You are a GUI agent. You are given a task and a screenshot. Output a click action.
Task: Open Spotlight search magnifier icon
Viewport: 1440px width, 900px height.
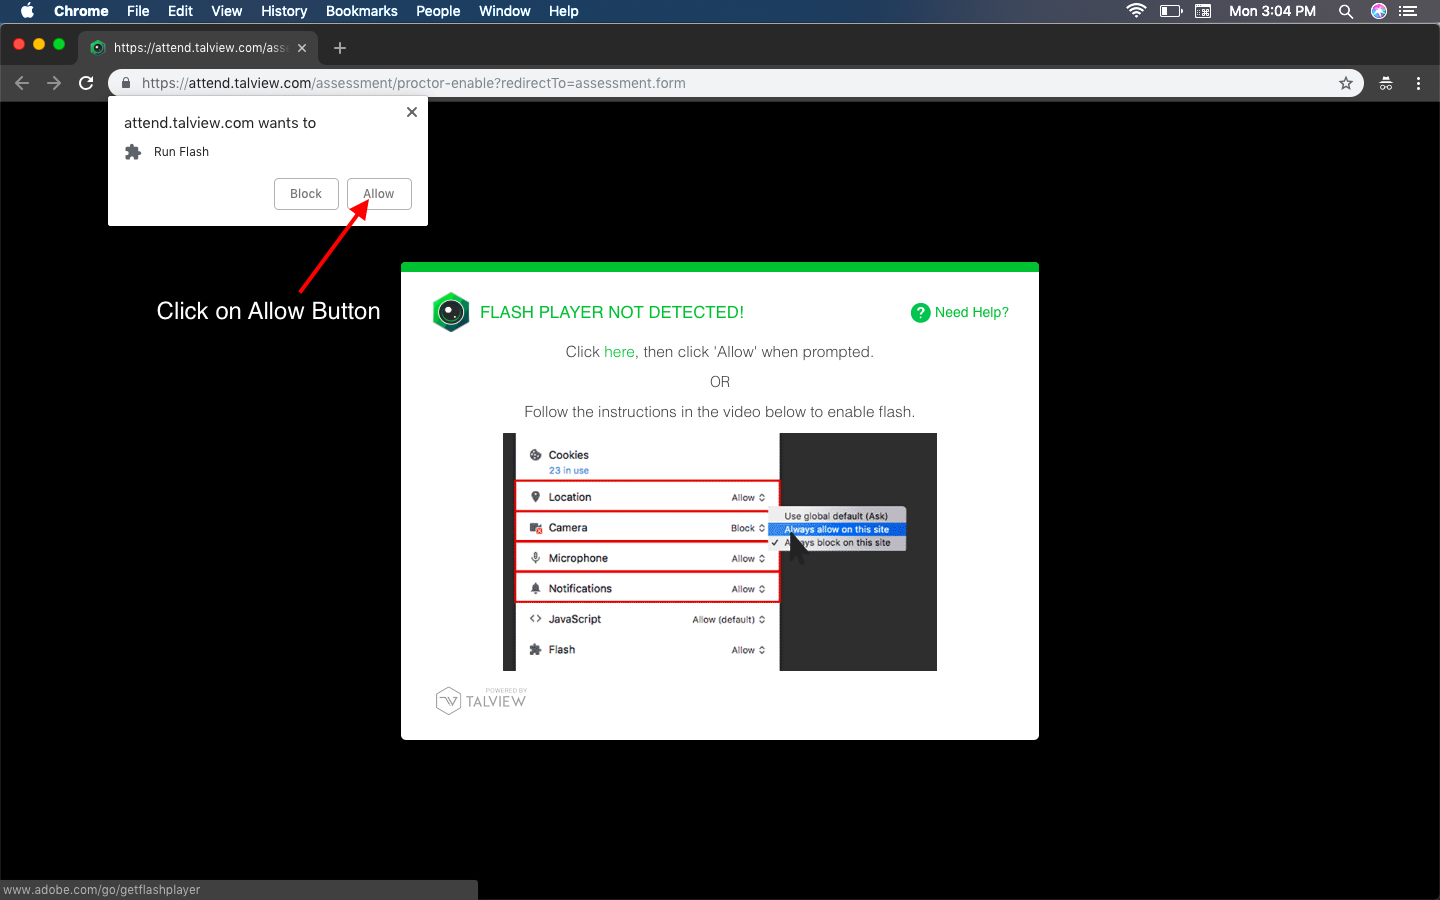pos(1346,11)
